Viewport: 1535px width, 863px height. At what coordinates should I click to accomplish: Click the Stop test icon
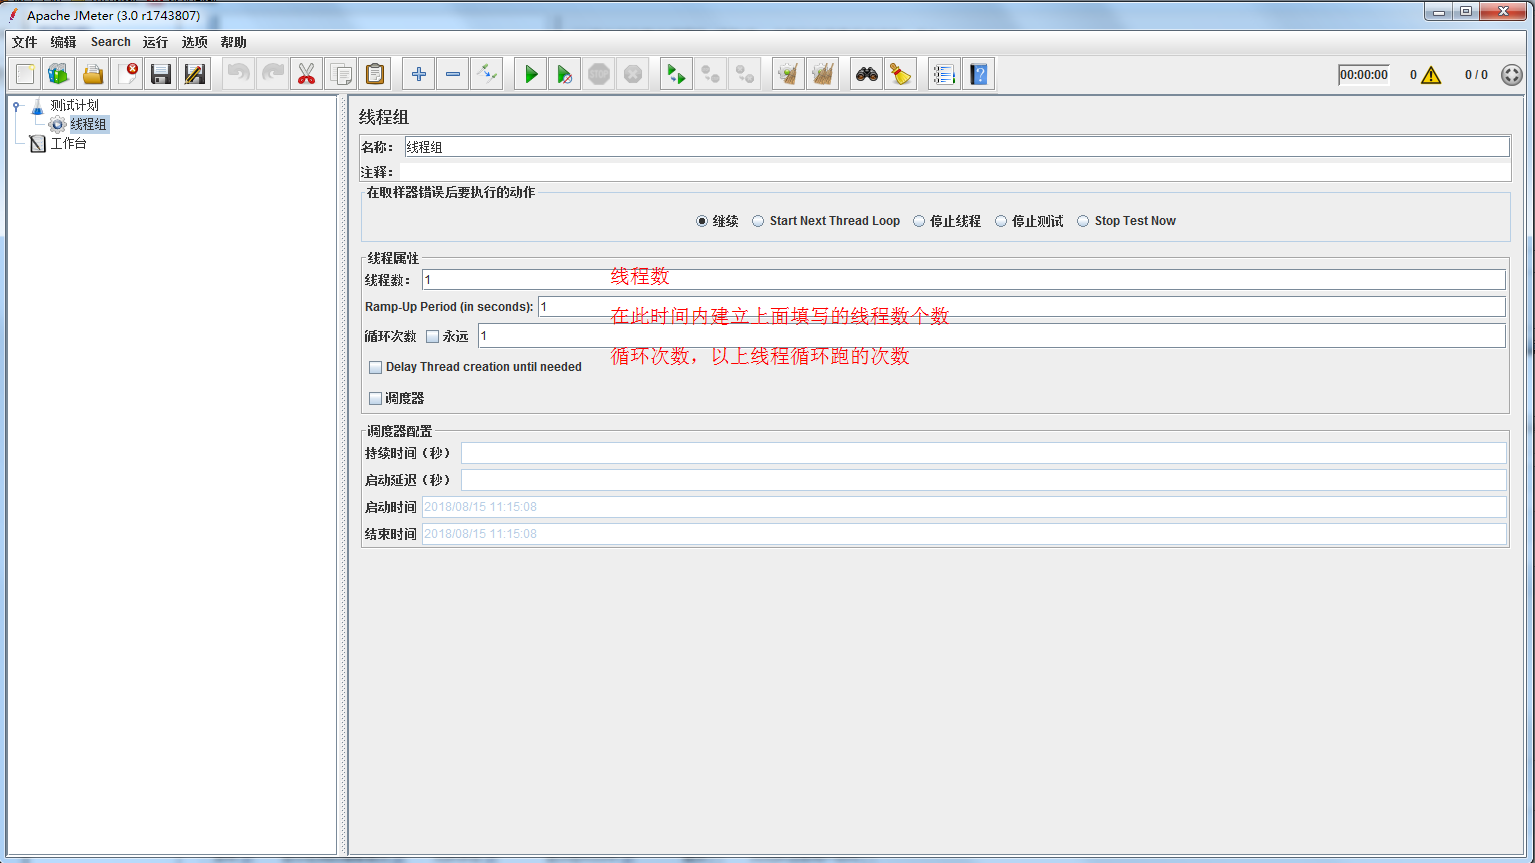(599, 74)
